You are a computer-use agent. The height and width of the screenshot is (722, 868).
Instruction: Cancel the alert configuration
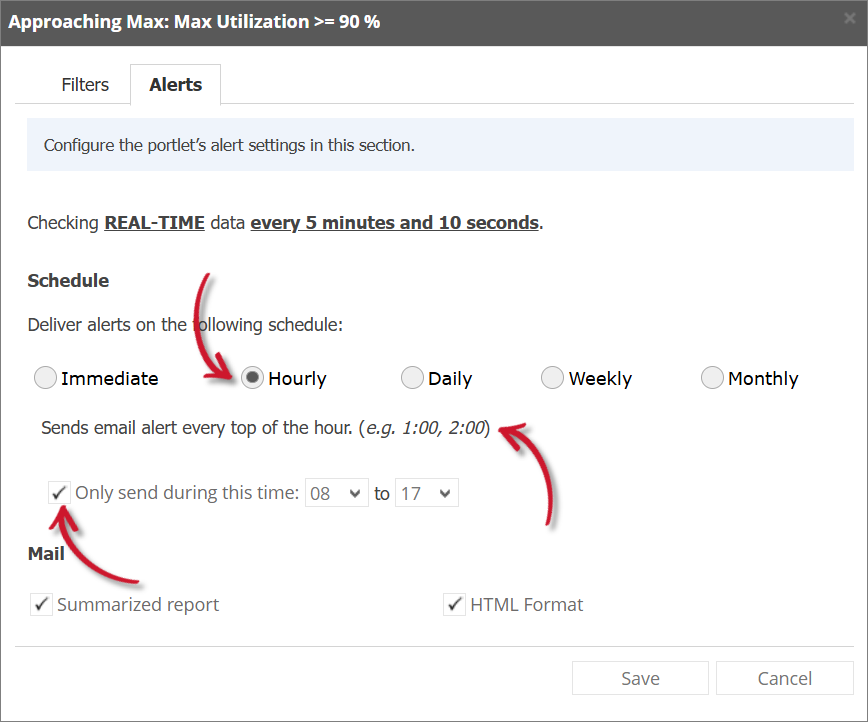click(x=784, y=678)
